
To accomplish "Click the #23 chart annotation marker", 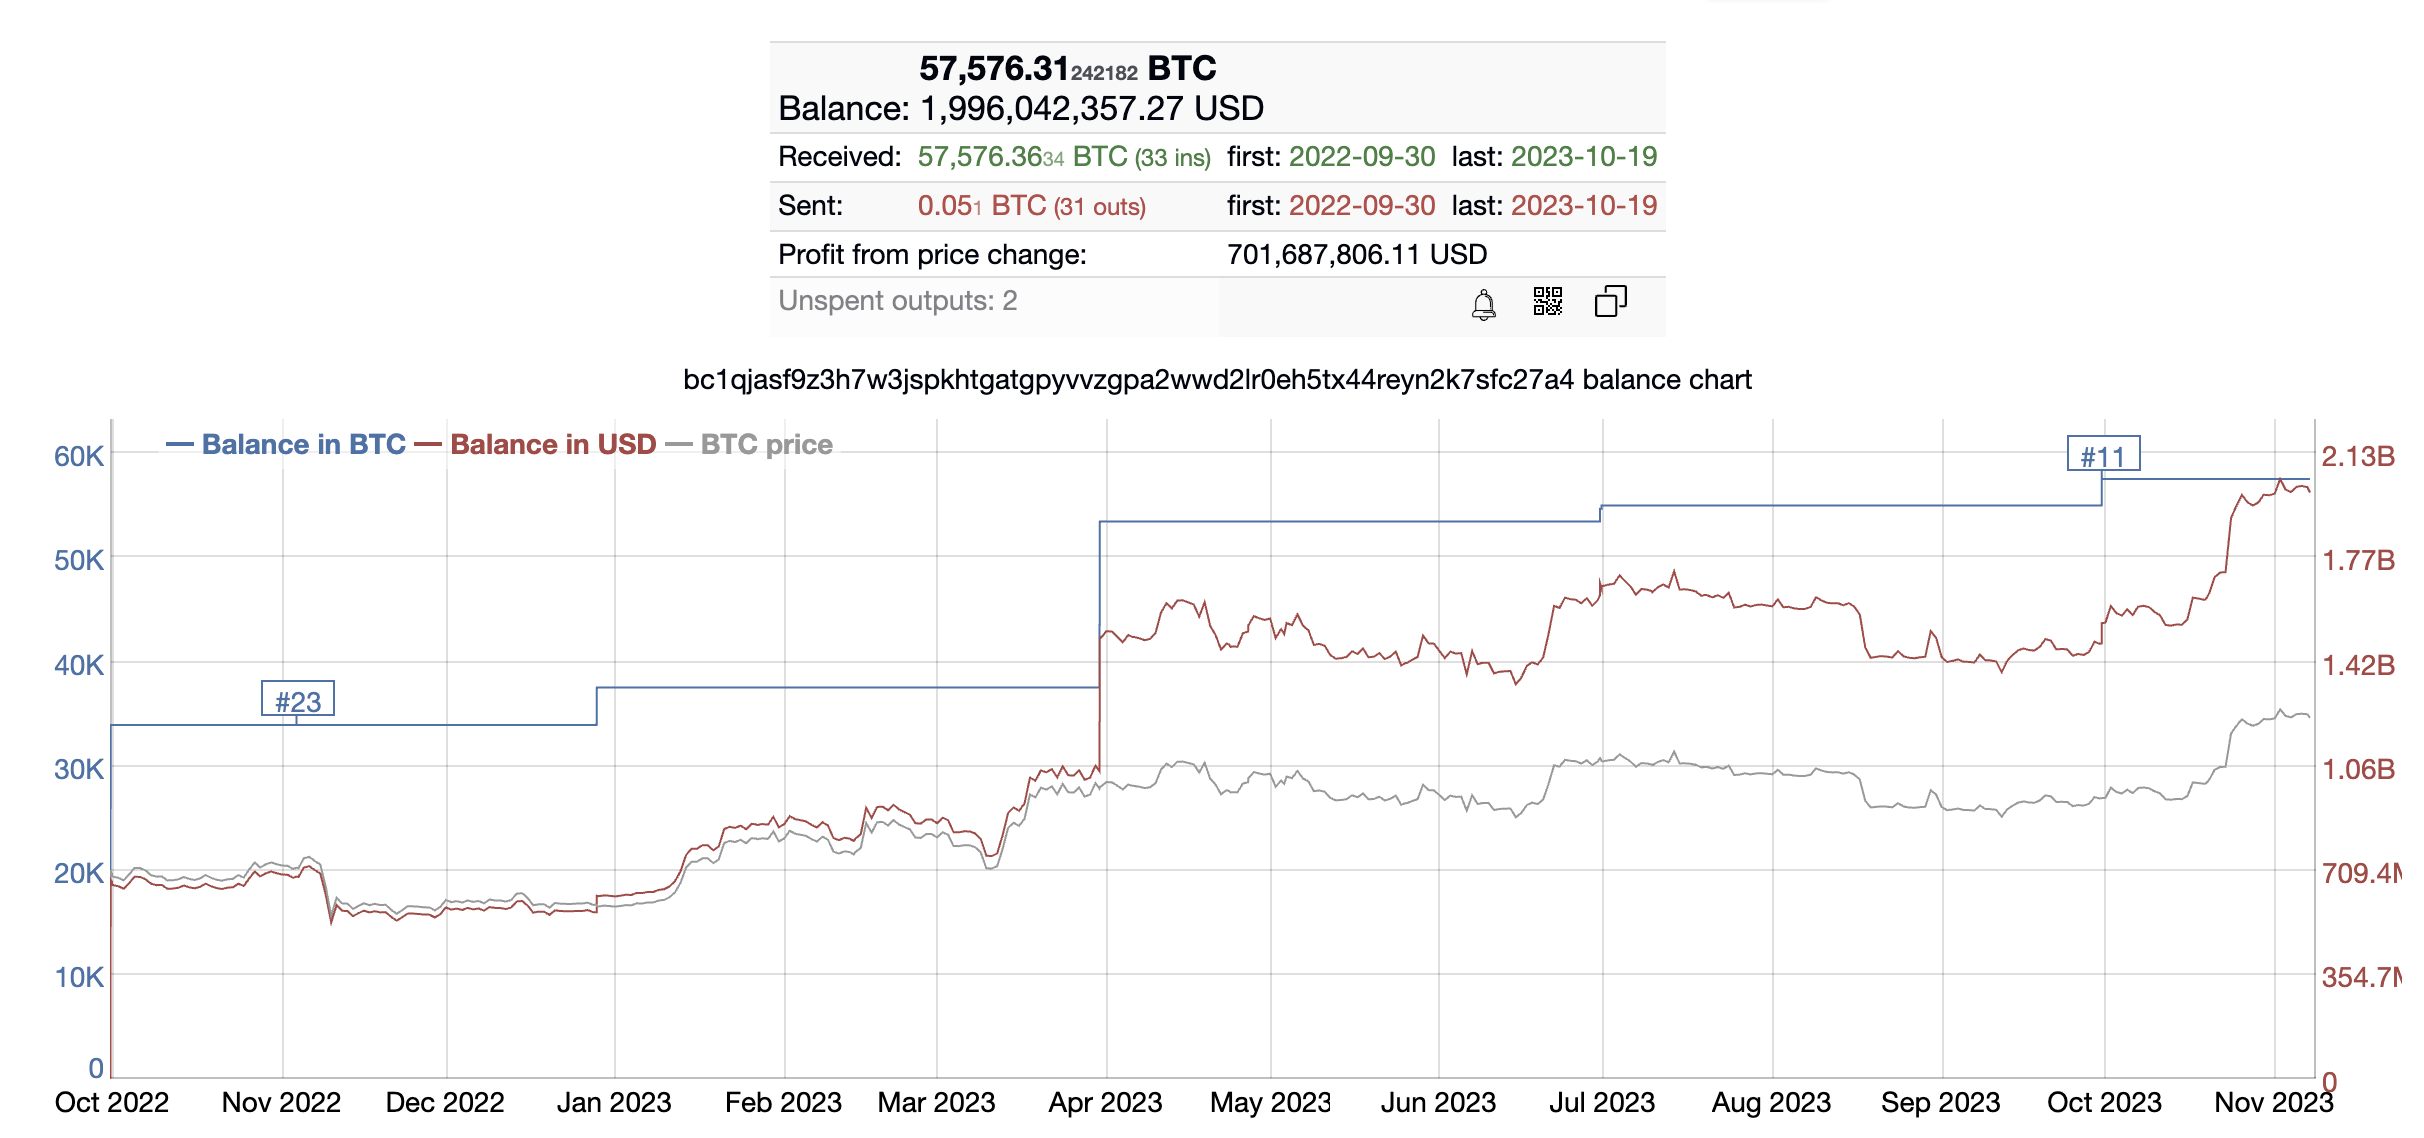I will coord(298,700).
